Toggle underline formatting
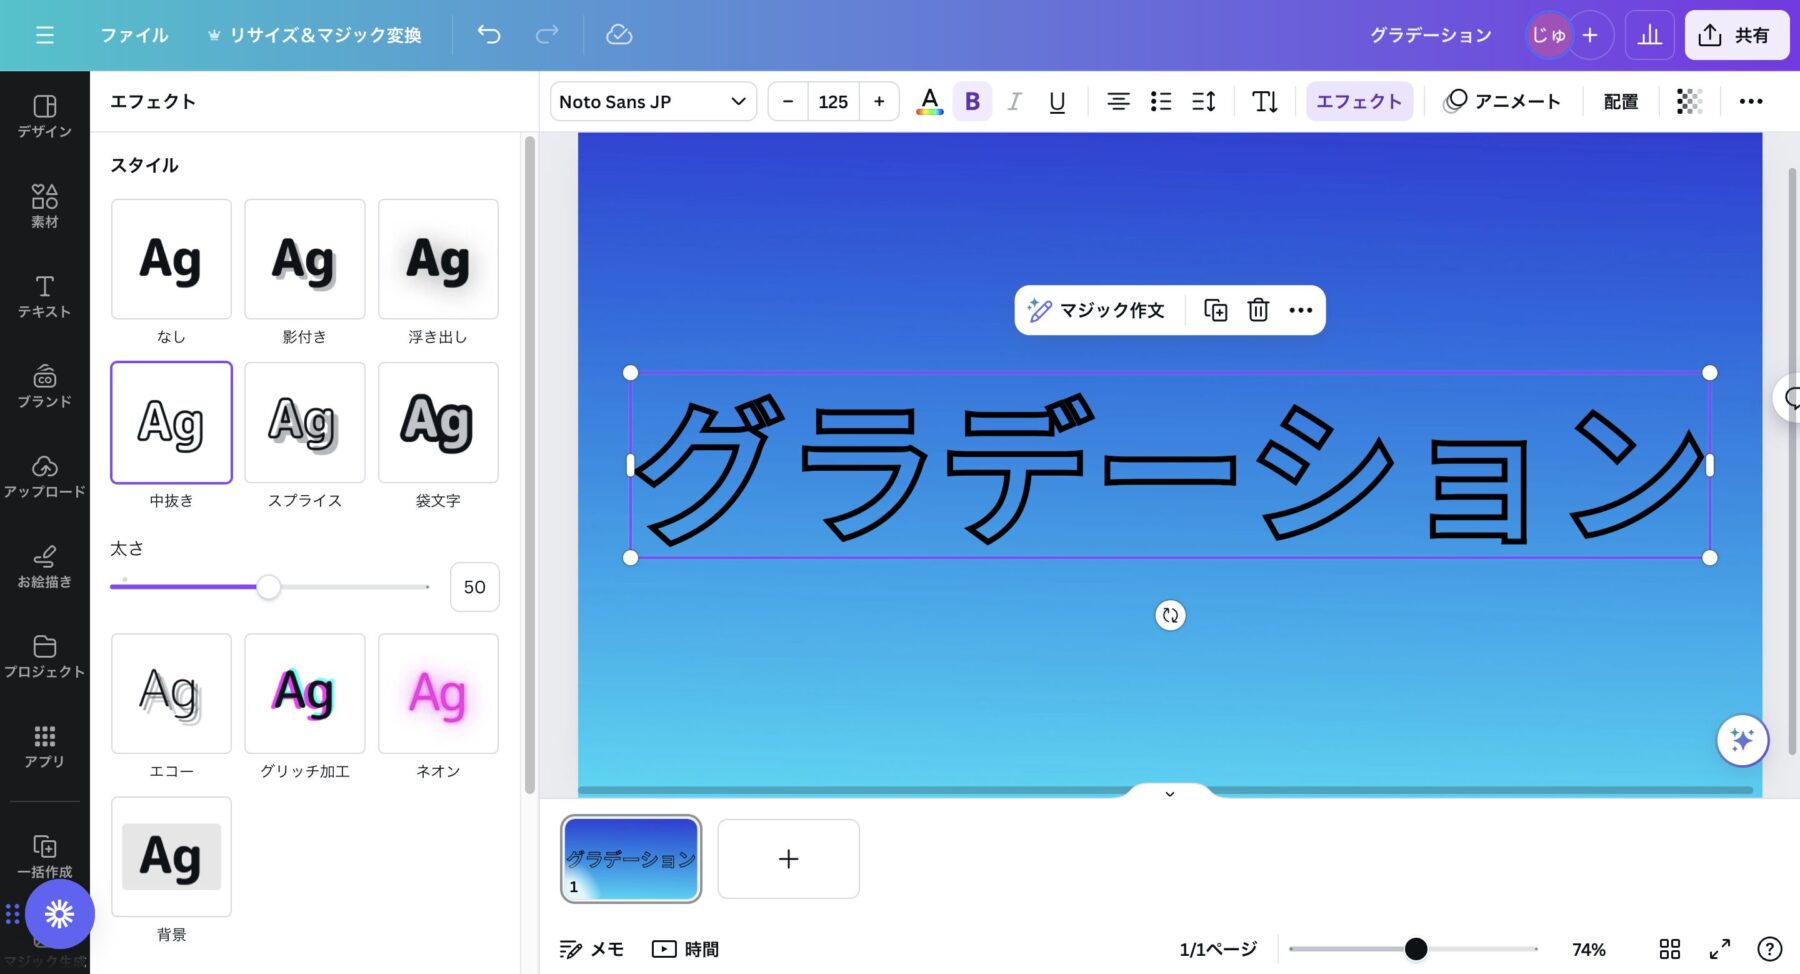This screenshot has width=1800, height=974. (x=1057, y=101)
